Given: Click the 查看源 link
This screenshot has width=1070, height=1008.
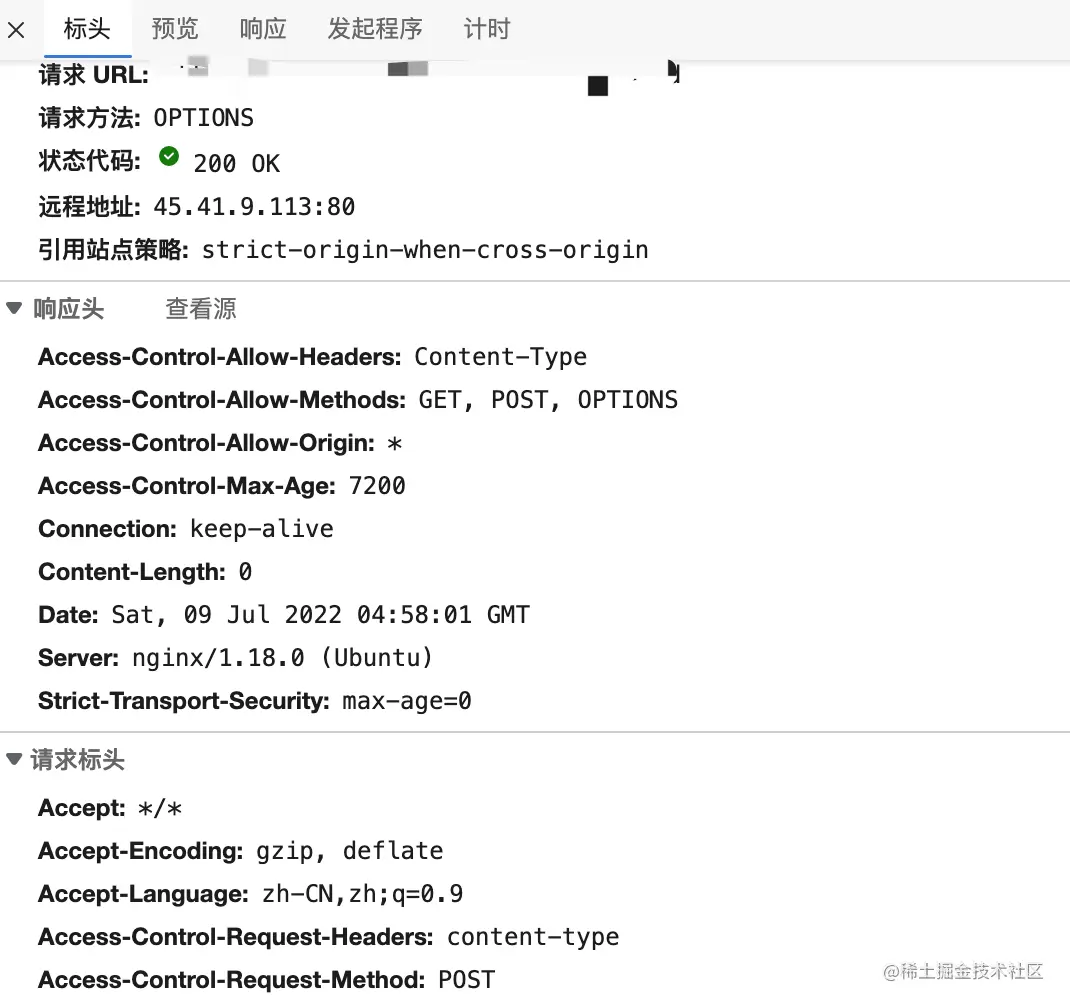Looking at the screenshot, I should (201, 308).
